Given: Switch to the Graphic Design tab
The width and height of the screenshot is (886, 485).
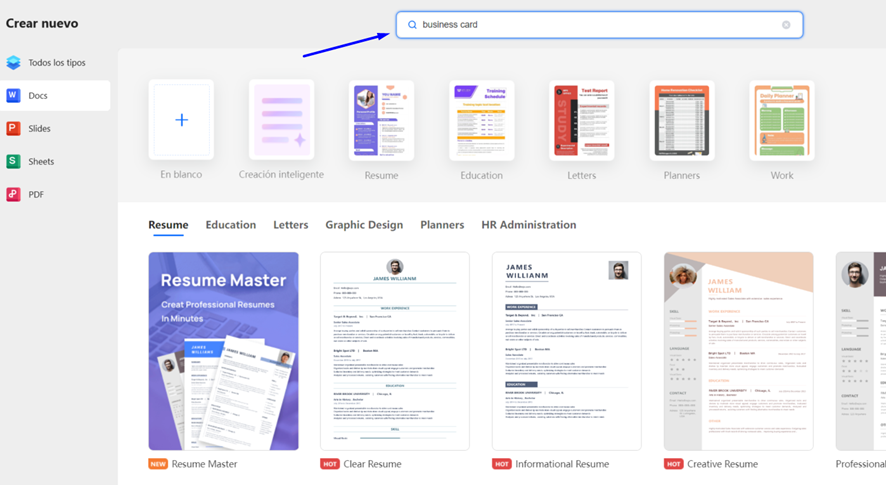Looking at the screenshot, I should coord(364,225).
